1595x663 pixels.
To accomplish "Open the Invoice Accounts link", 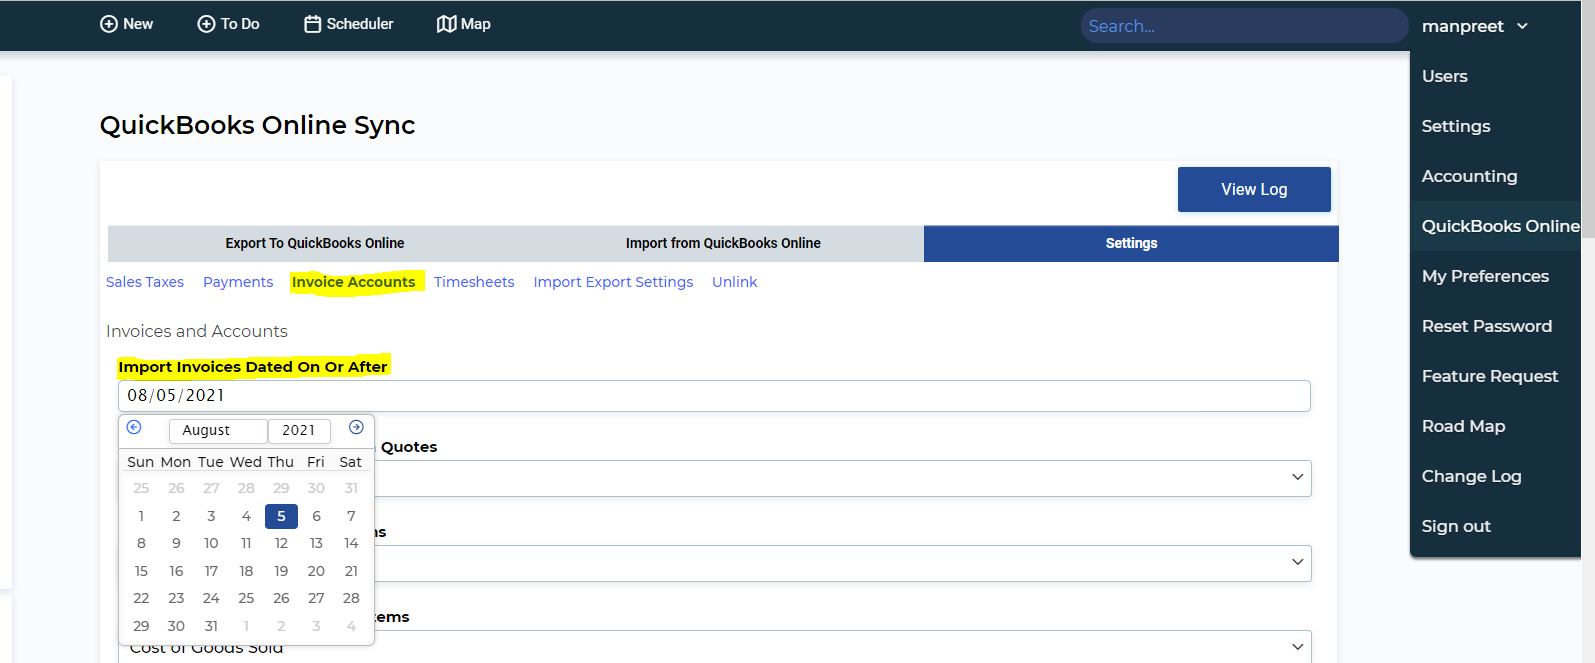I will click(x=353, y=282).
